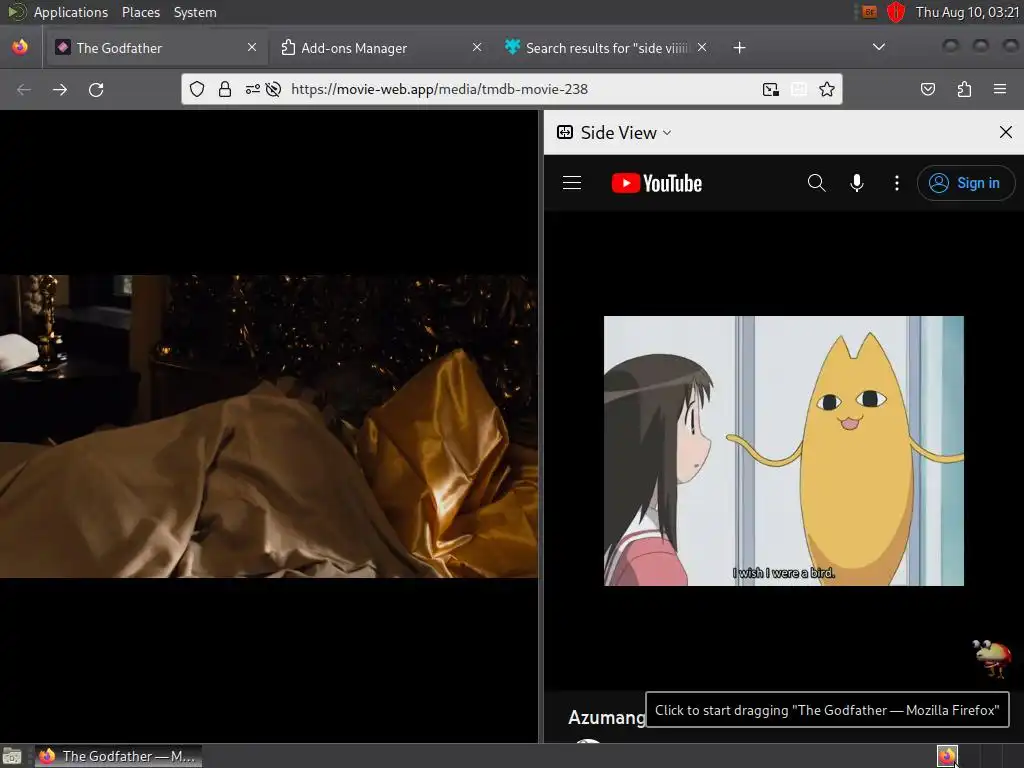The image size is (1024, 768).
Task: Close The Godfather tab
Action: point(251,47)
